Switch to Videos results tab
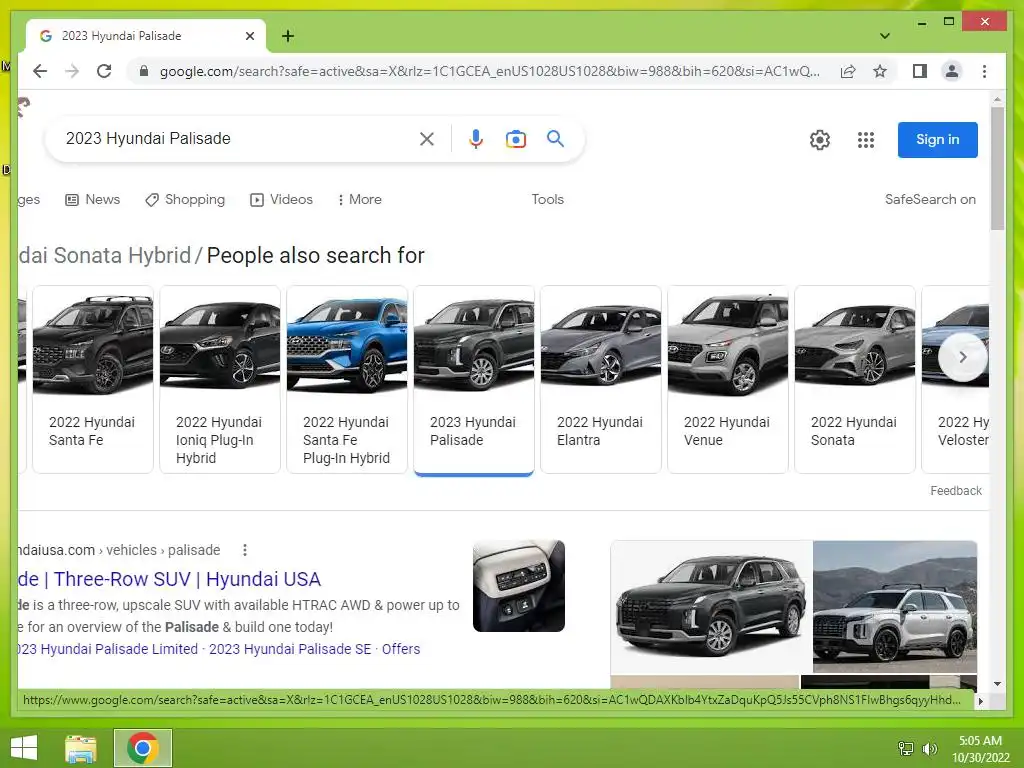Image resolution: width=1024 pixels, height=768 pixels. [281, 200]
